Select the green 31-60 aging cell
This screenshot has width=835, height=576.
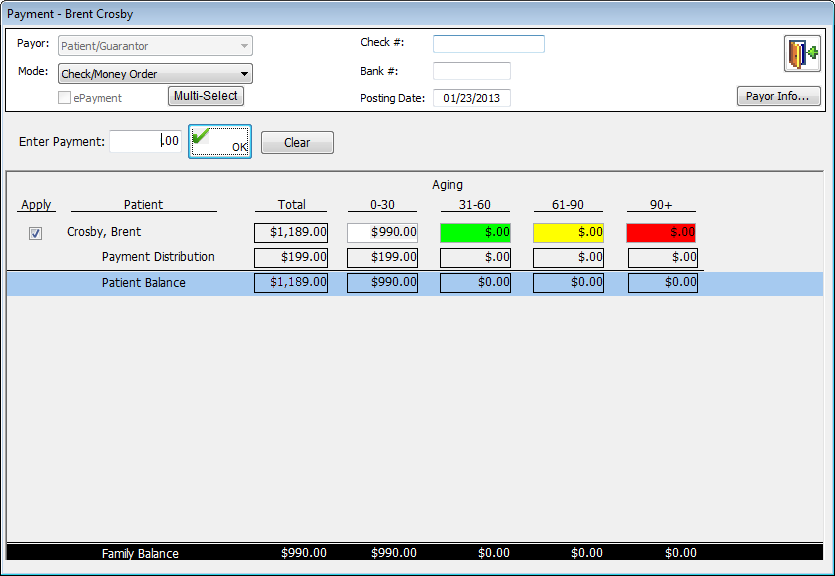(475, 232)
